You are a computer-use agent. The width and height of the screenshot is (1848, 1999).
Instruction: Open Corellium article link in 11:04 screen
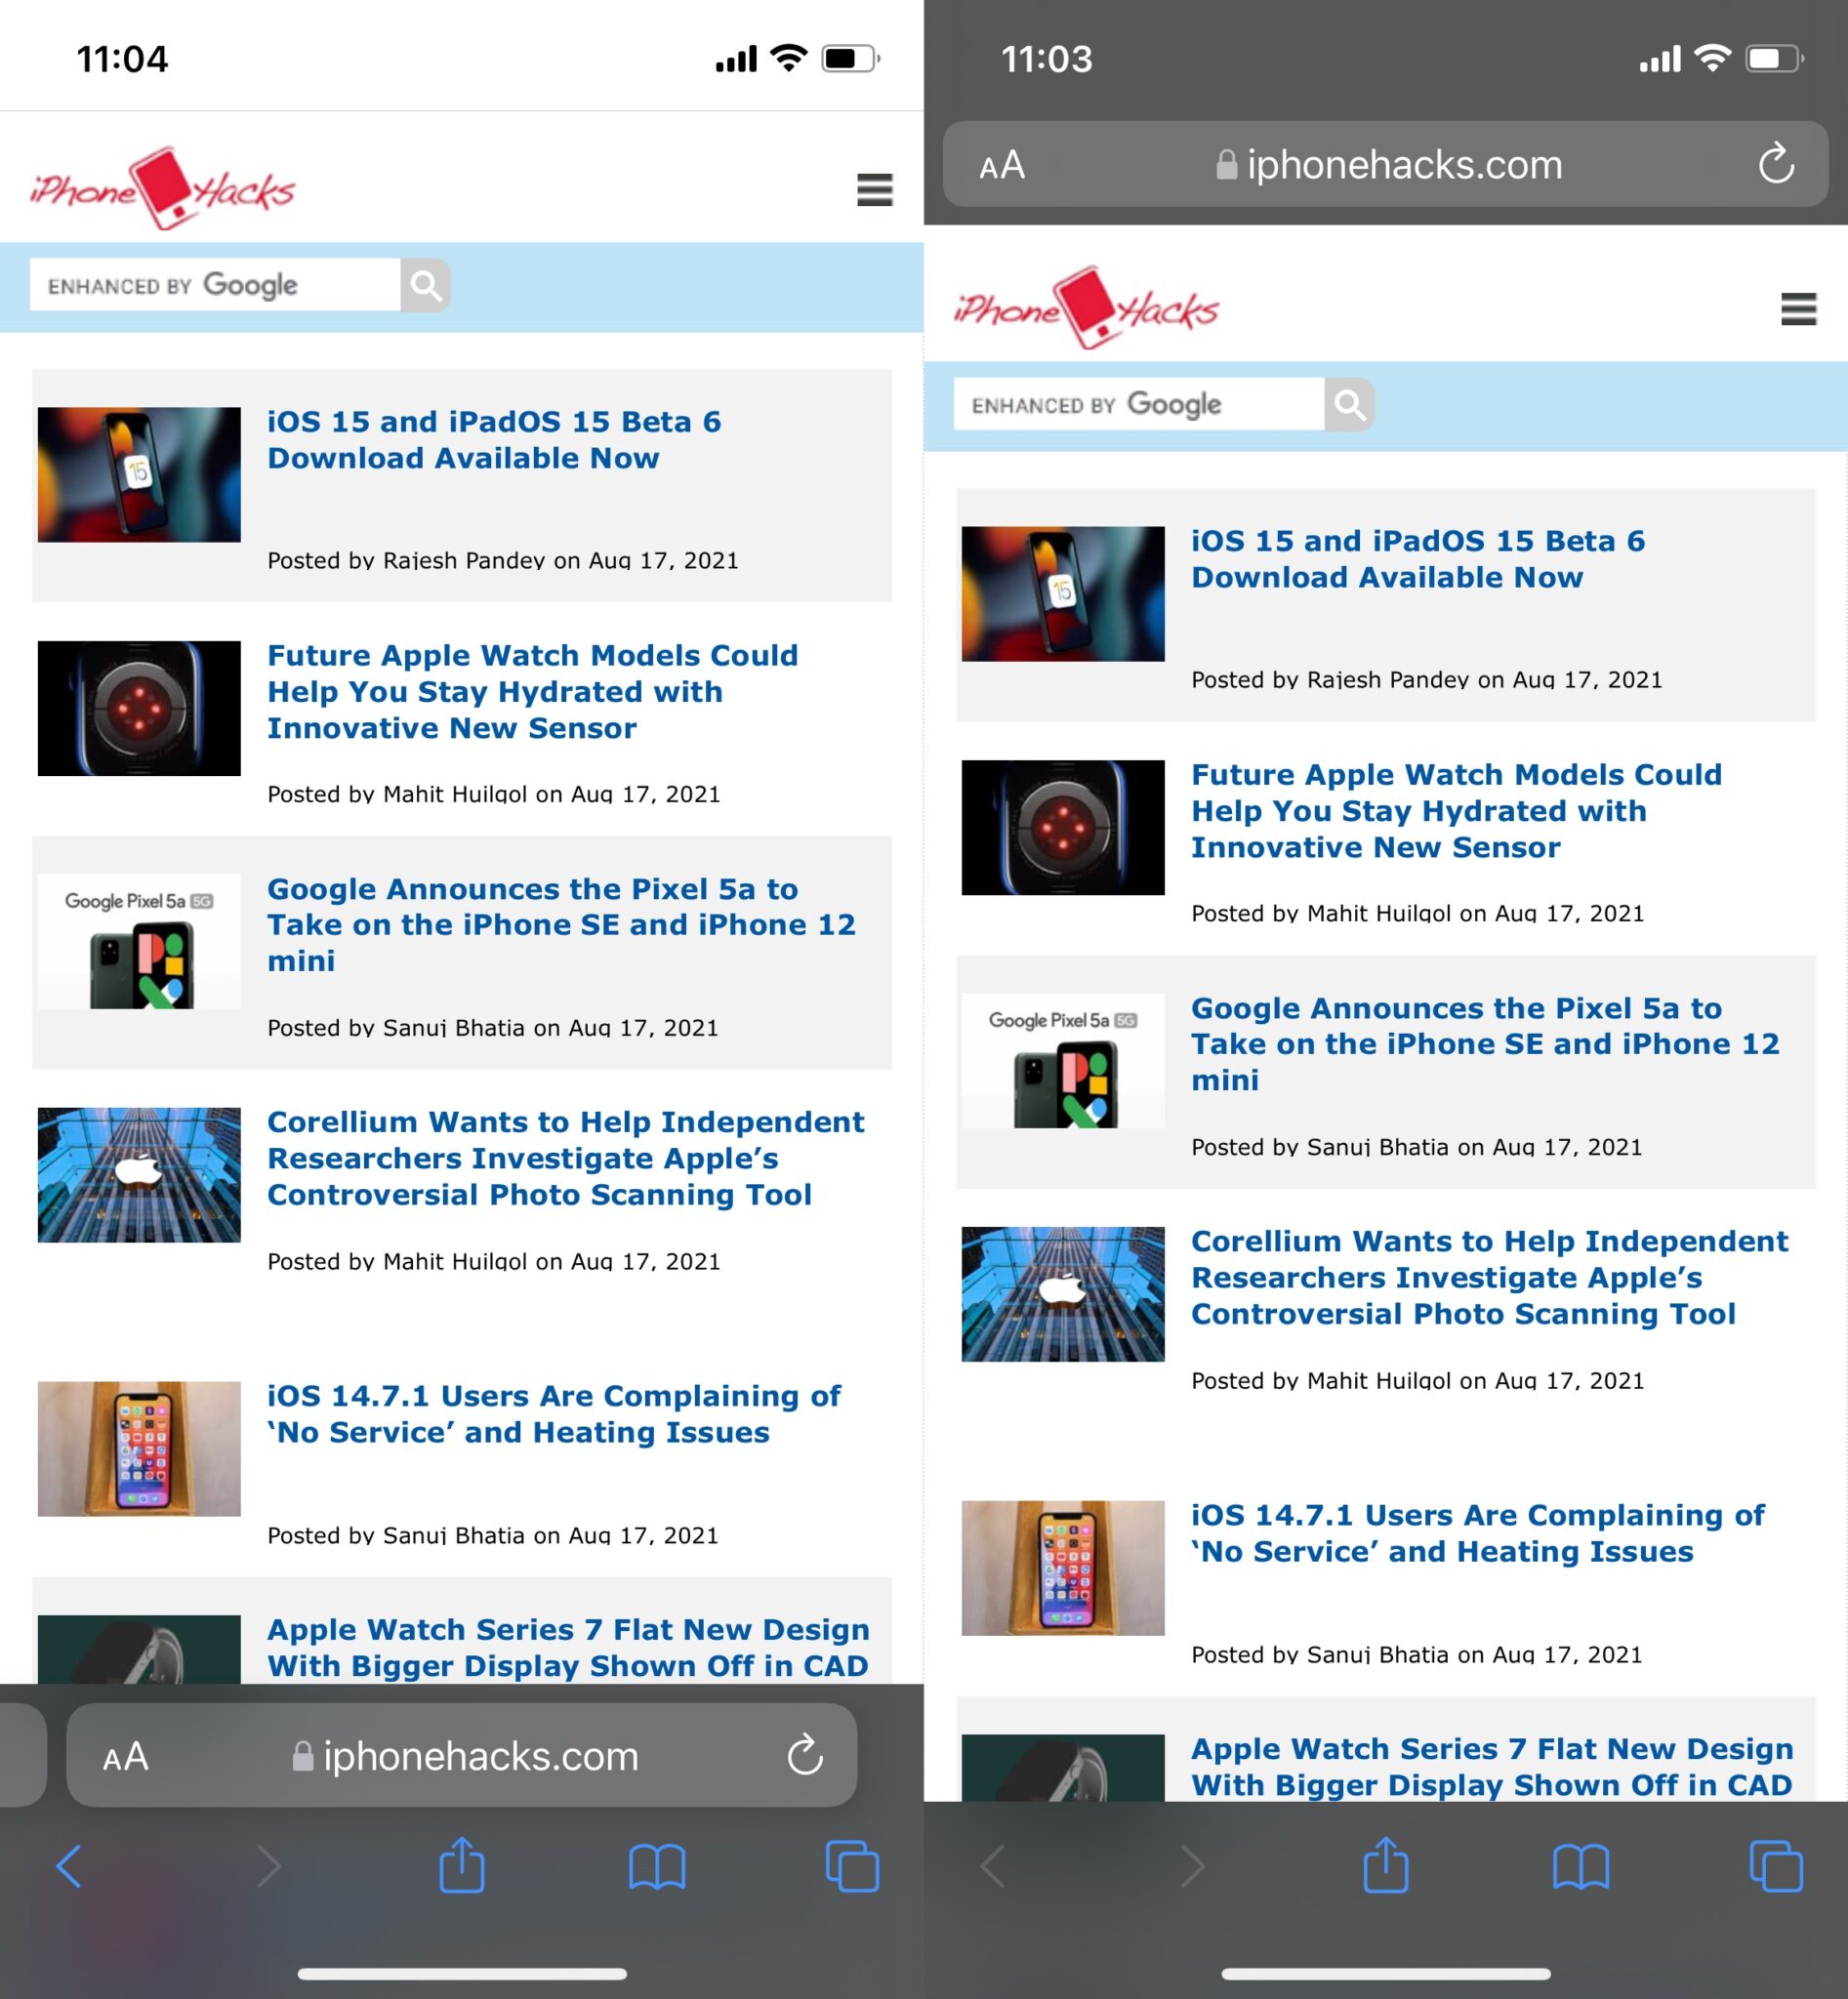(565, 1158)
